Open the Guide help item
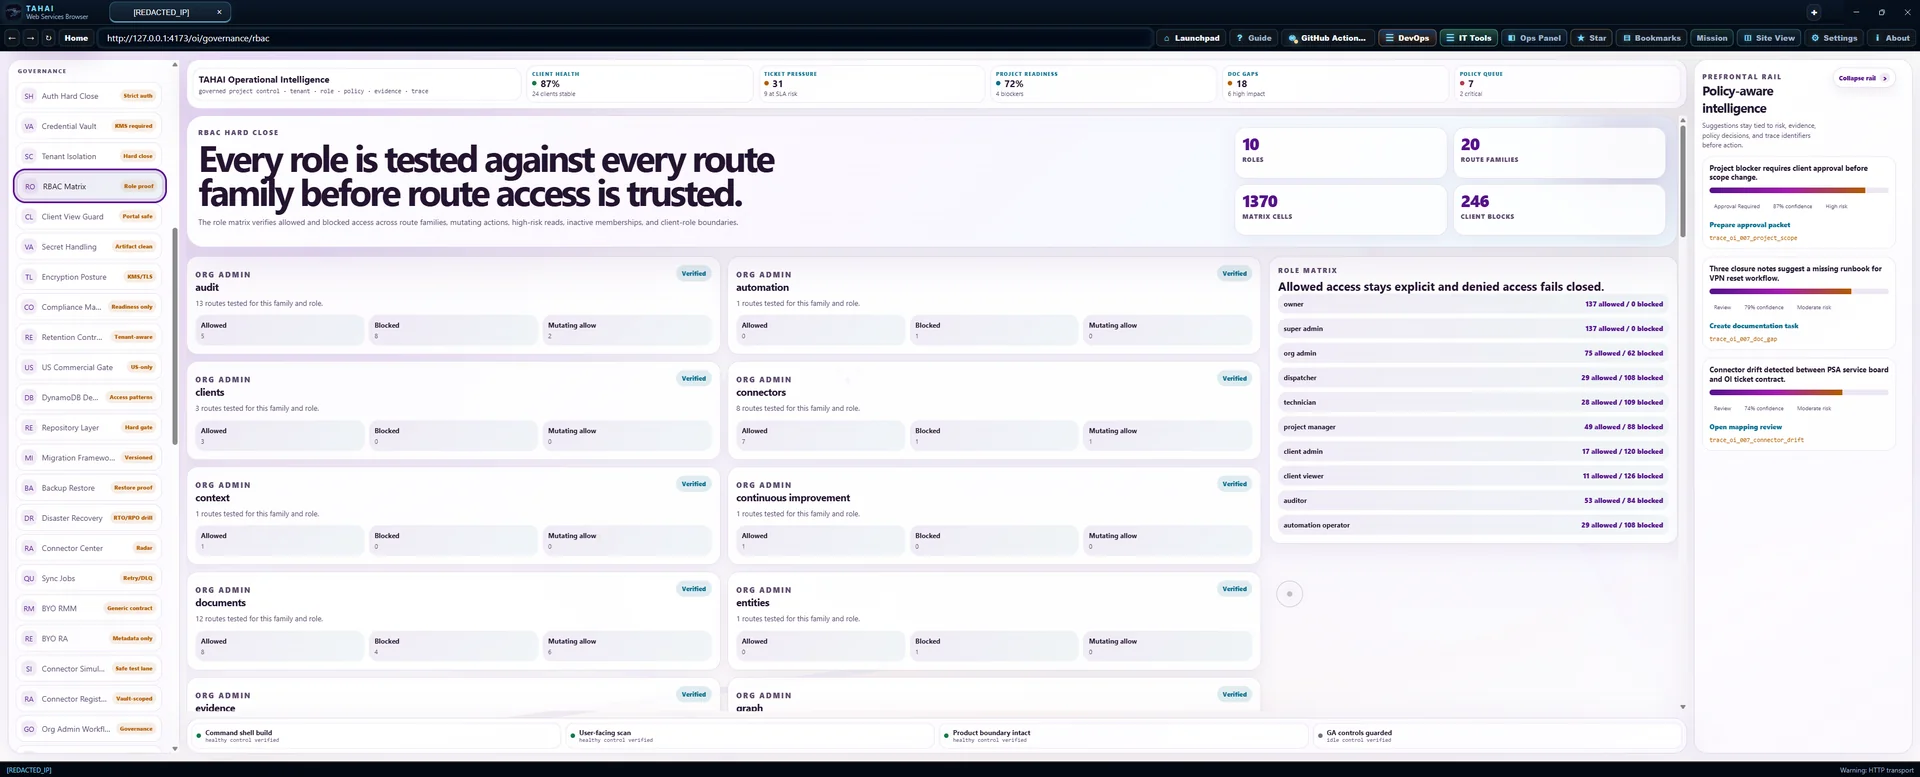This screenshot has height=777, width=1920. click(1254, 38)
